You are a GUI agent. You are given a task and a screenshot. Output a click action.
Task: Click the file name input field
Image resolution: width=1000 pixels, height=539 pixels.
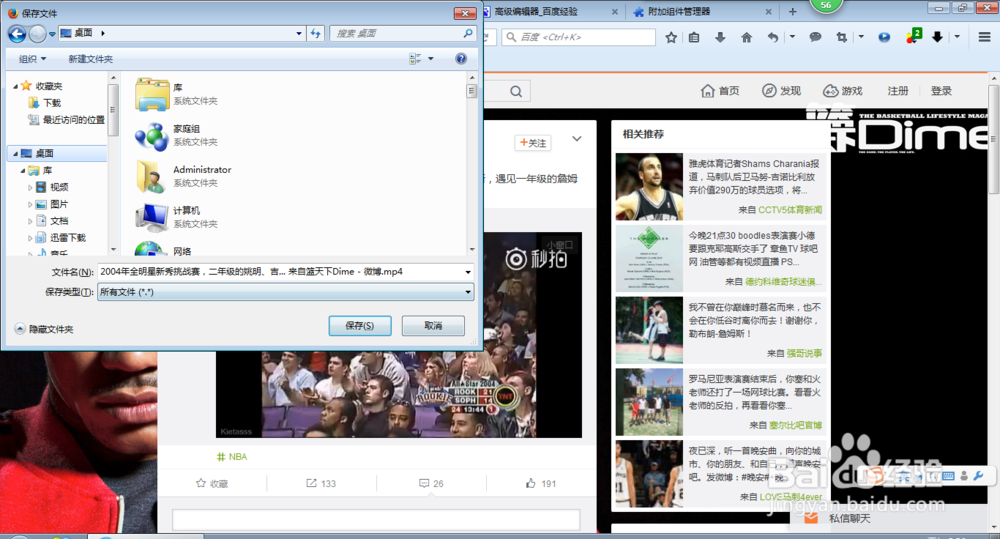click(280, 272)
